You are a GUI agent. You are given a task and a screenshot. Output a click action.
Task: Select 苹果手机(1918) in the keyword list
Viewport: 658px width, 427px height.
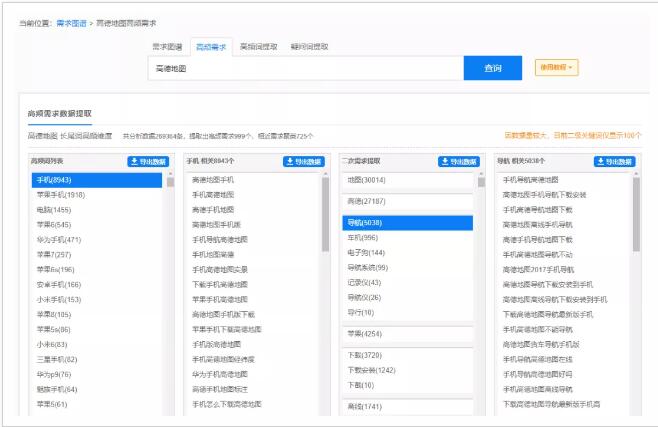tap(61, 195)
